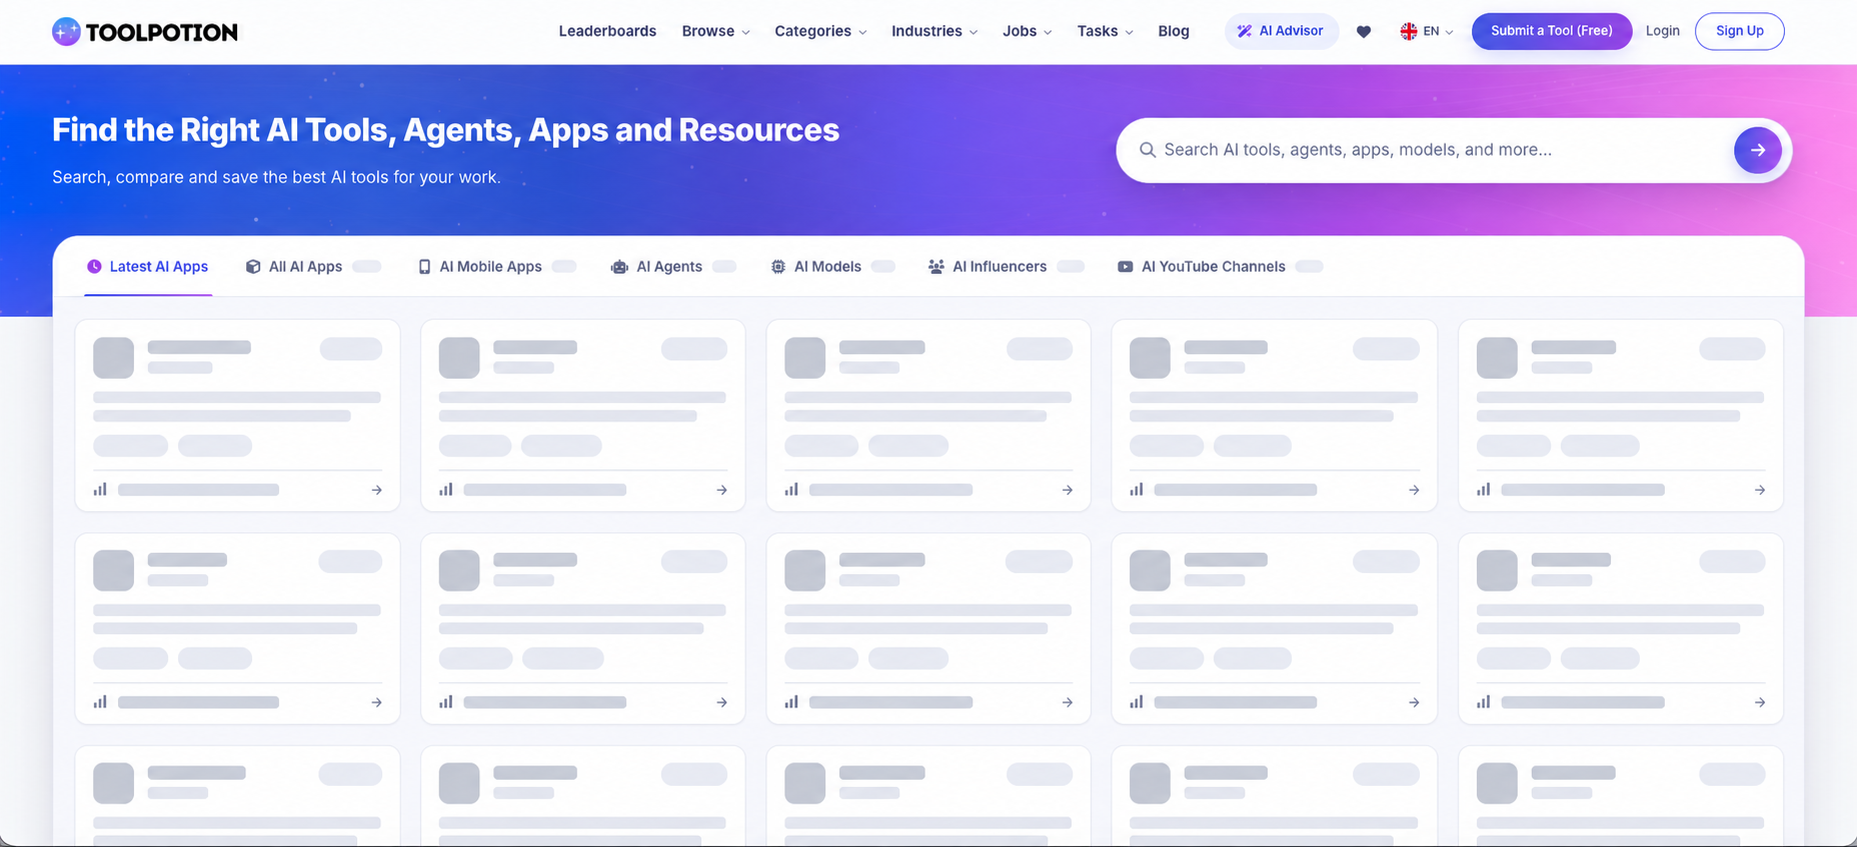
Task: Go to Leaderboards page
Action: pyautogui.click(x=607, y=31)
